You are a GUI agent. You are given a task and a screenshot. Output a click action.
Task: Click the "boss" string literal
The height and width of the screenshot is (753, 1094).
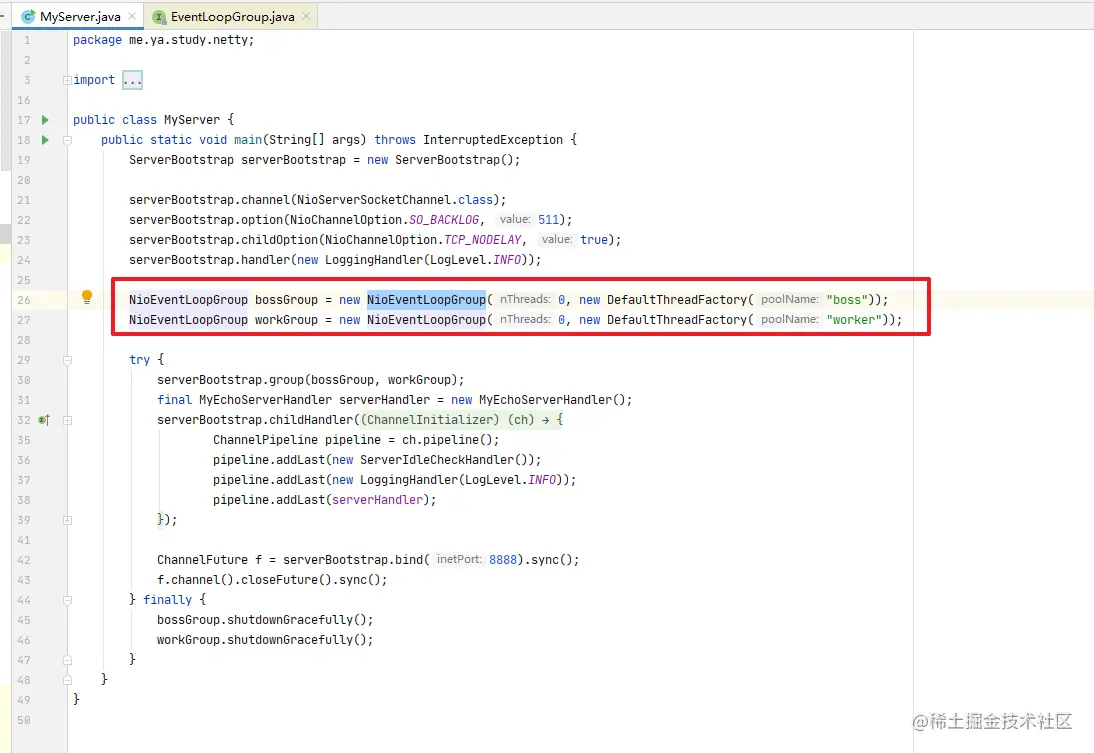[847, 300]
